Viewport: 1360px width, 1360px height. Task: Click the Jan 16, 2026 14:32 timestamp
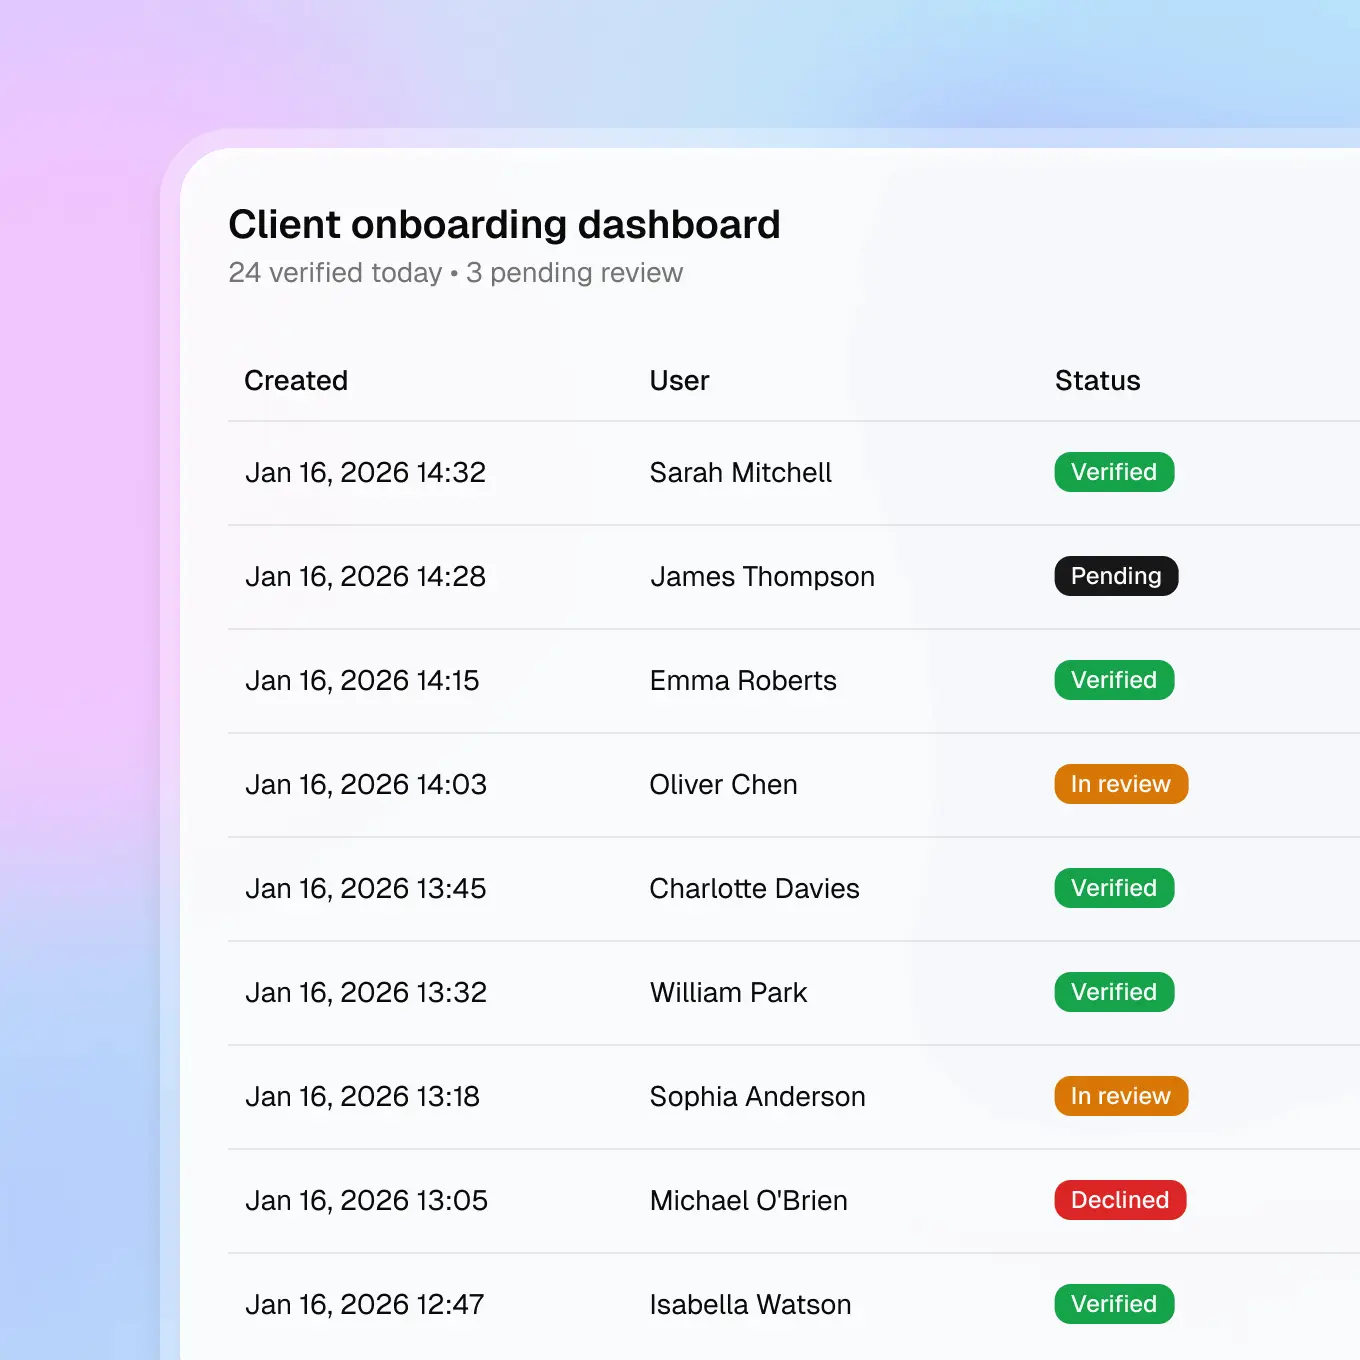point(365,473)
